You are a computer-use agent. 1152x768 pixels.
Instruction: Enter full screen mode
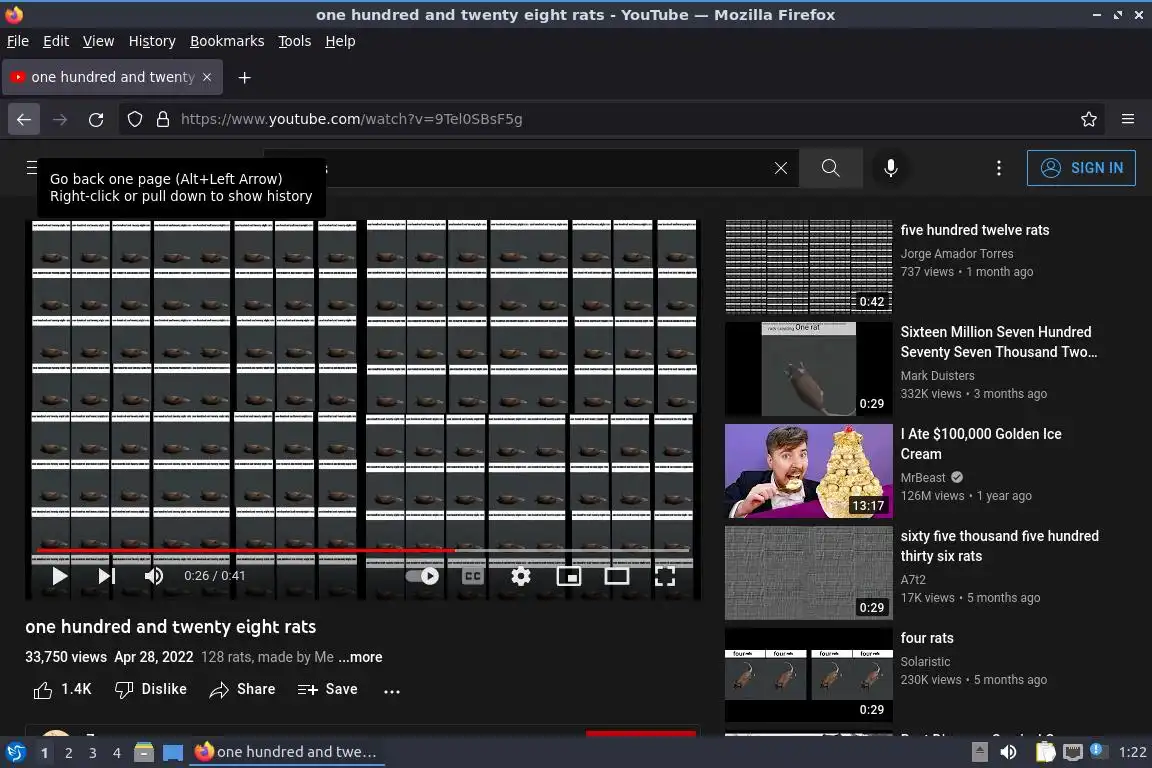coord(665,576)
